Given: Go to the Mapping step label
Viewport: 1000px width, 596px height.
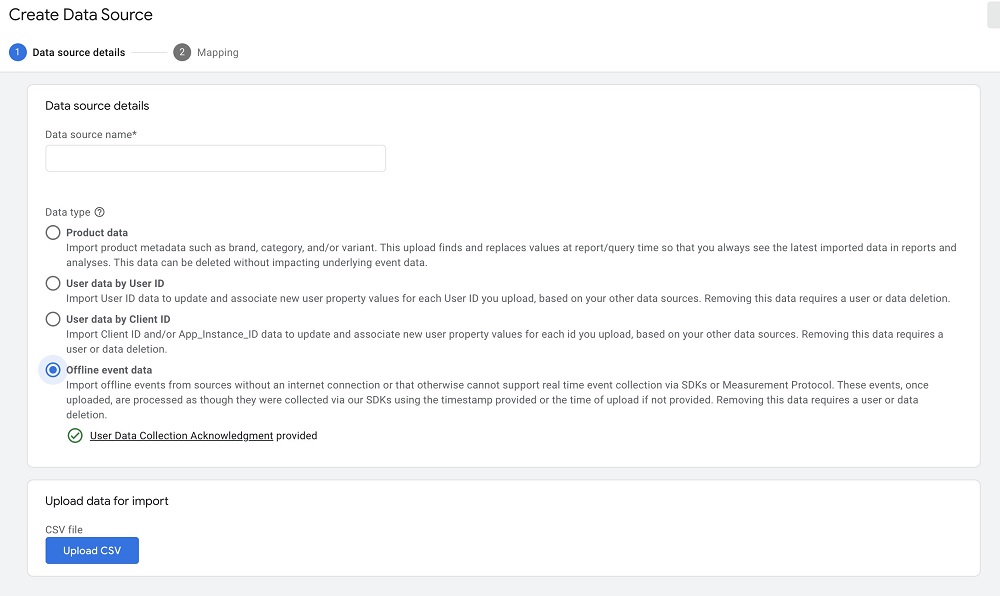Looking at the screenshot, I should pos(218,52).
